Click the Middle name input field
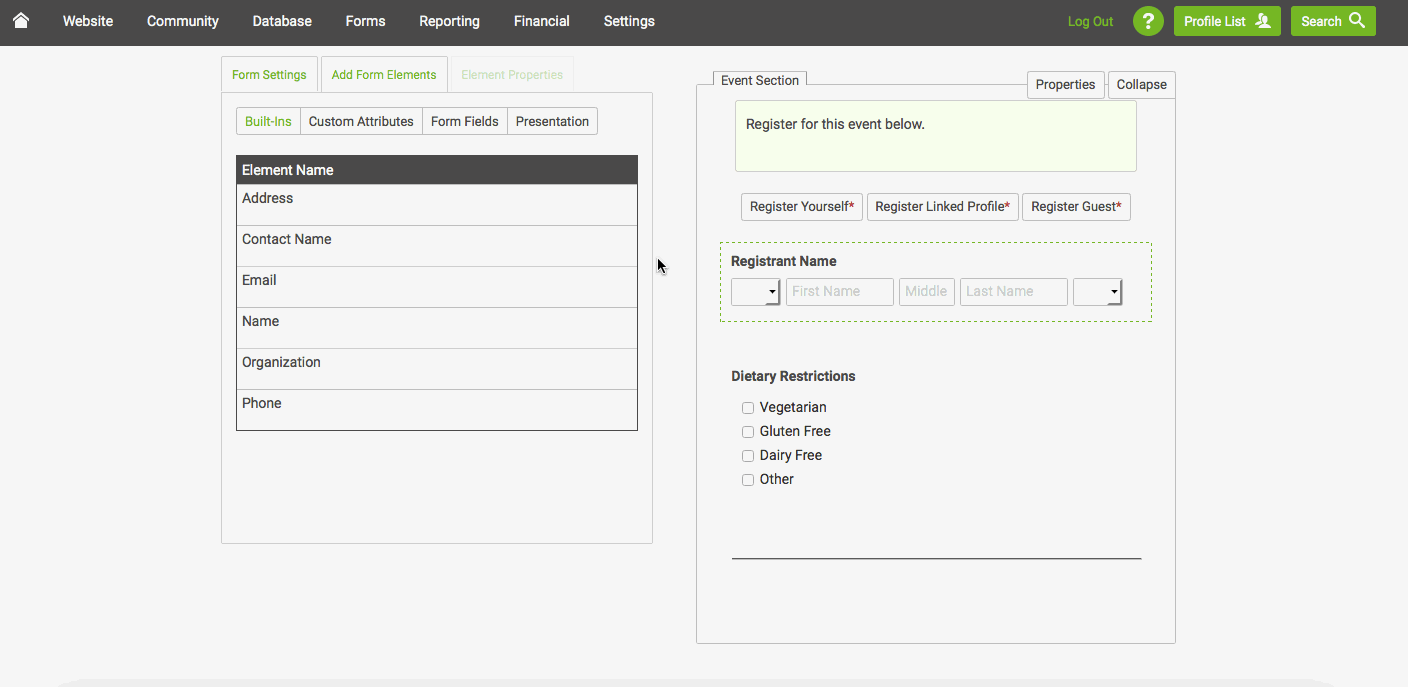The image size is (1408, 687). point(927,292)
